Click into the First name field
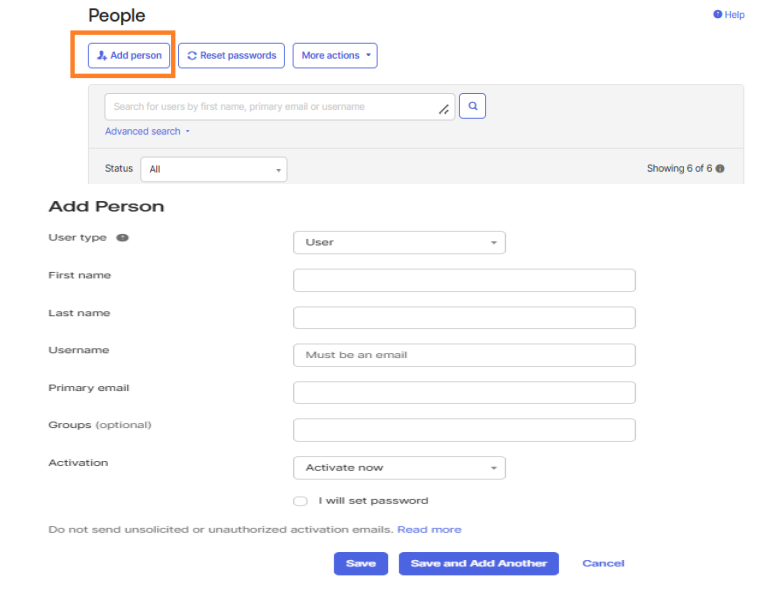This screenshot has width=765, height=597. pos(464,280)
